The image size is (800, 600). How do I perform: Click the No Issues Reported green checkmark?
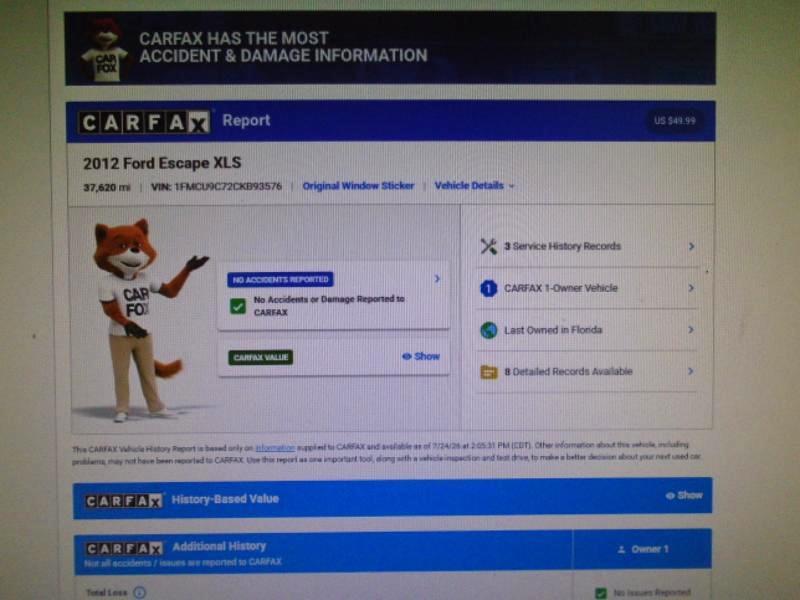point(601,593)
